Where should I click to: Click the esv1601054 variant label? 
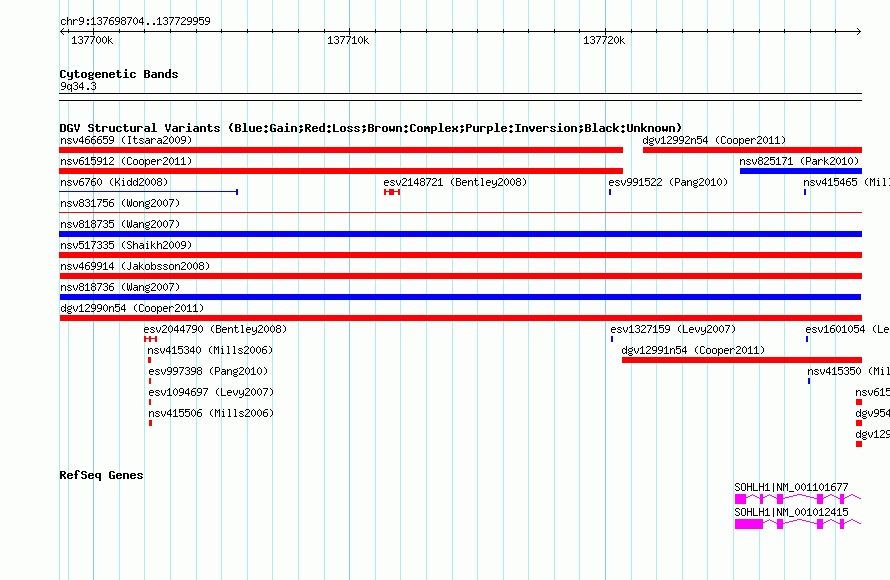tap(847, 329)
